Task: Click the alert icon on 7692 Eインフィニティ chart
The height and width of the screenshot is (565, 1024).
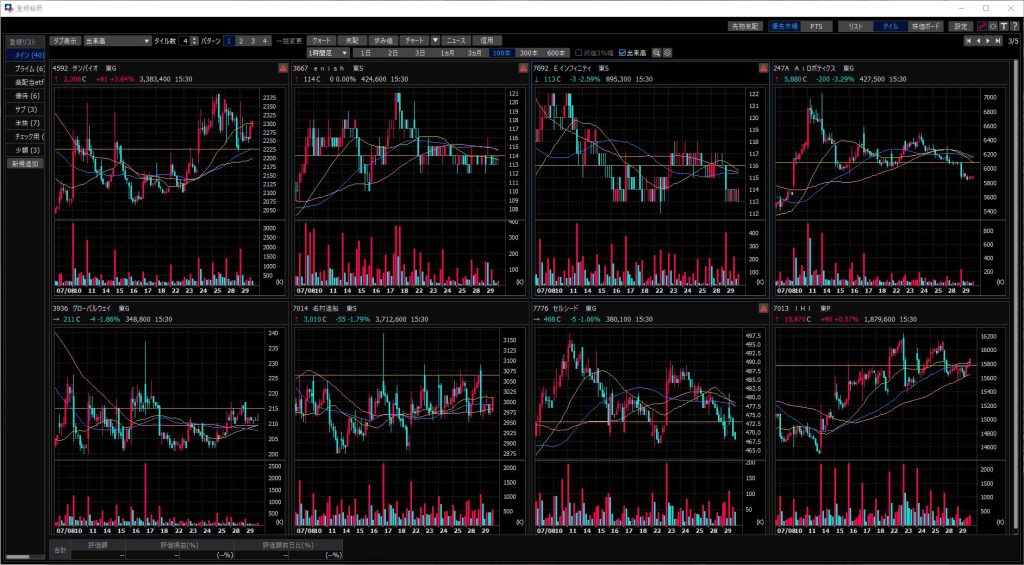Action: [x=764, y=69]
